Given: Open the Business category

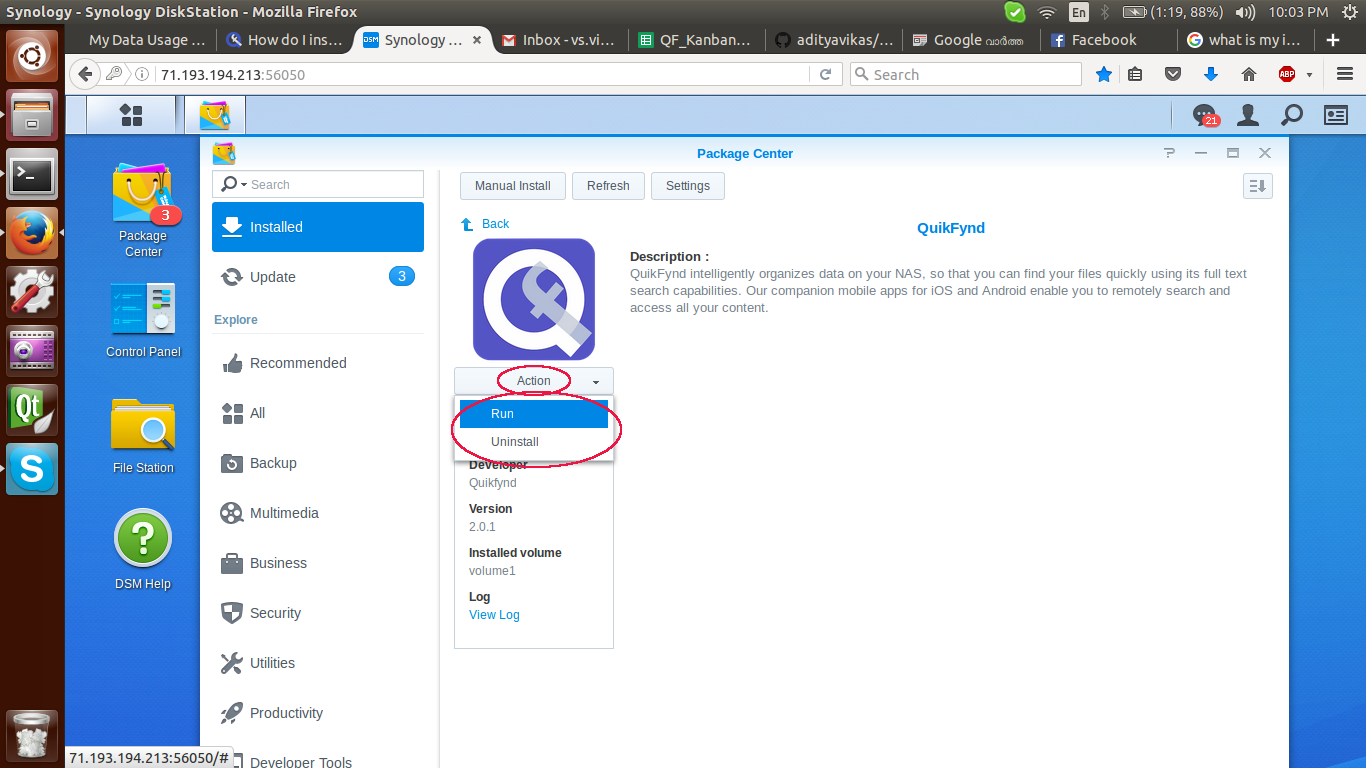Looking at the screenshot, I should coord(318,563).
